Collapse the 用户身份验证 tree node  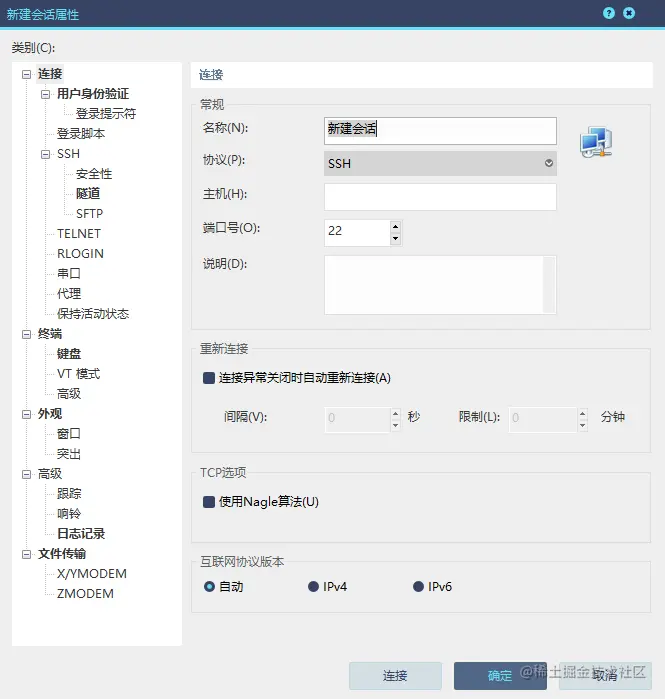point(45,94)
